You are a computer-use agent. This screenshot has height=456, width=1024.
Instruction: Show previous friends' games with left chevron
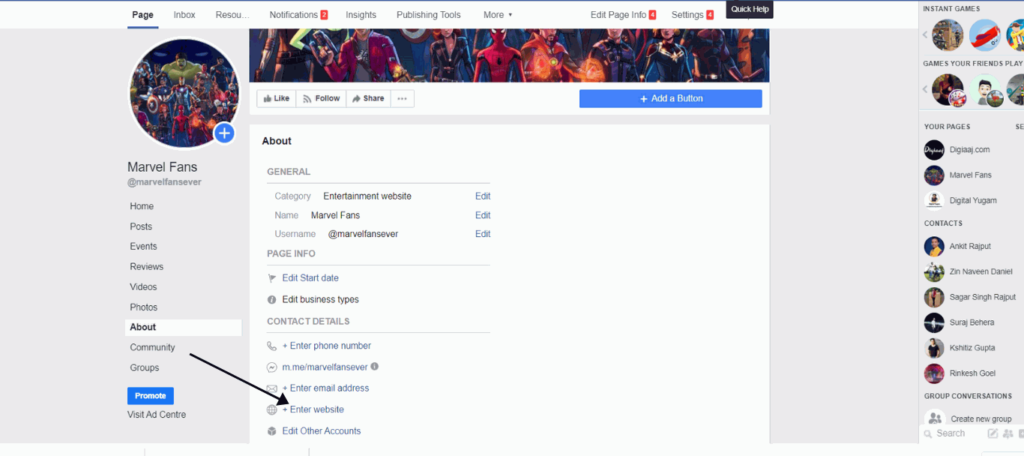coord(925,89)
